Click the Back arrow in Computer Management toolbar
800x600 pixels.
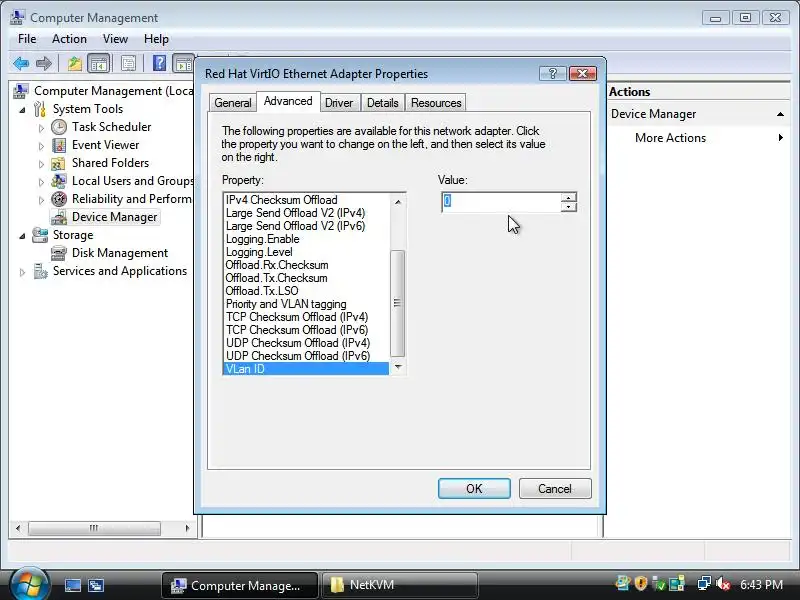[21, 64]
